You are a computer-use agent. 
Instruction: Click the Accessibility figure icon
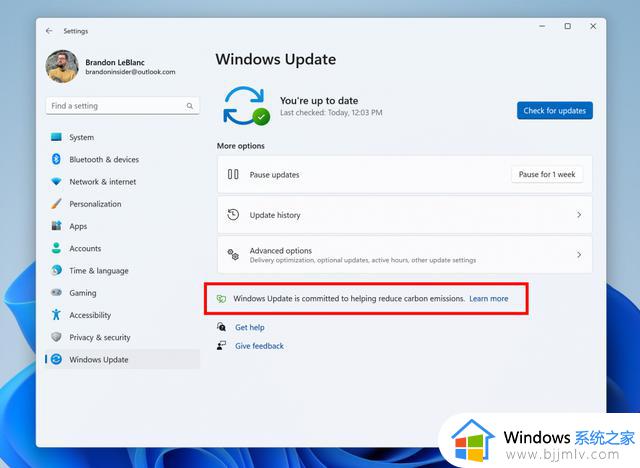[x=56, y=315]
